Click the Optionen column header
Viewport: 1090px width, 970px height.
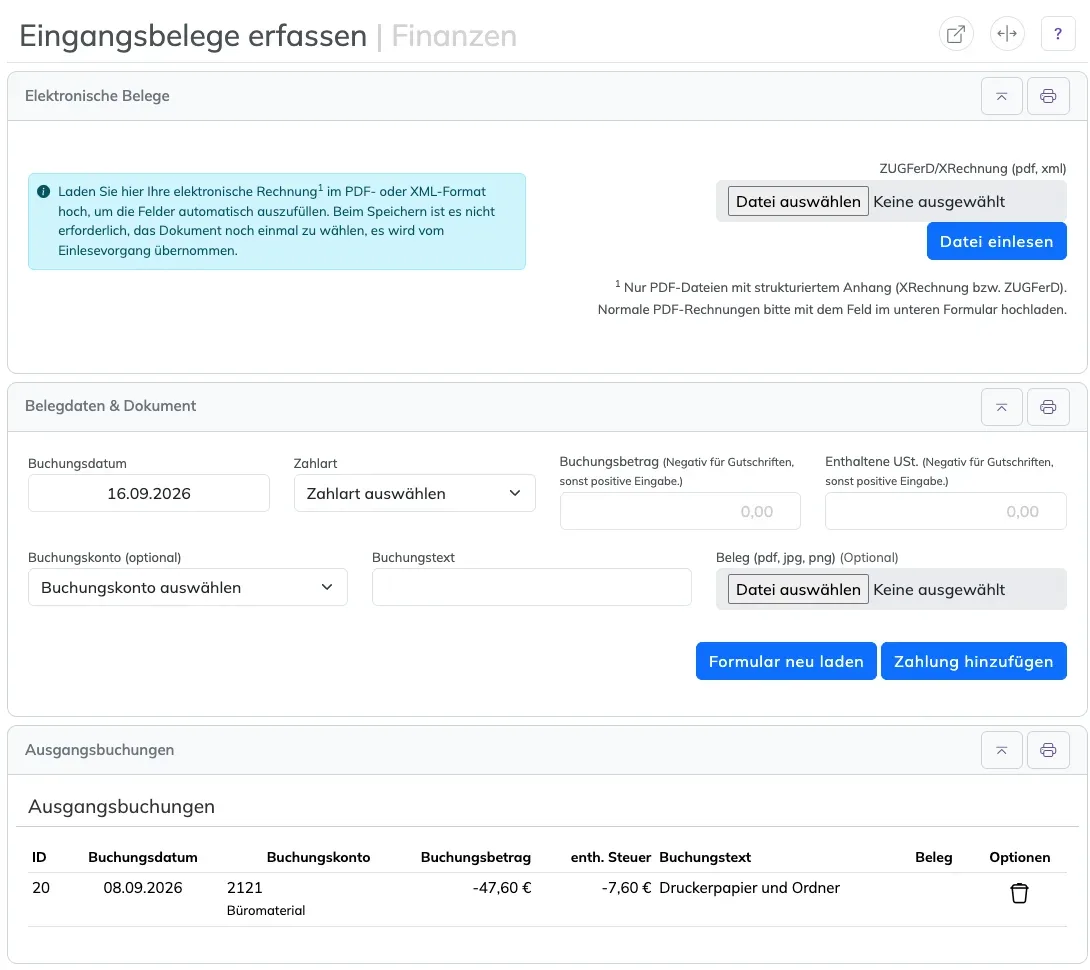pos(1019,857)
